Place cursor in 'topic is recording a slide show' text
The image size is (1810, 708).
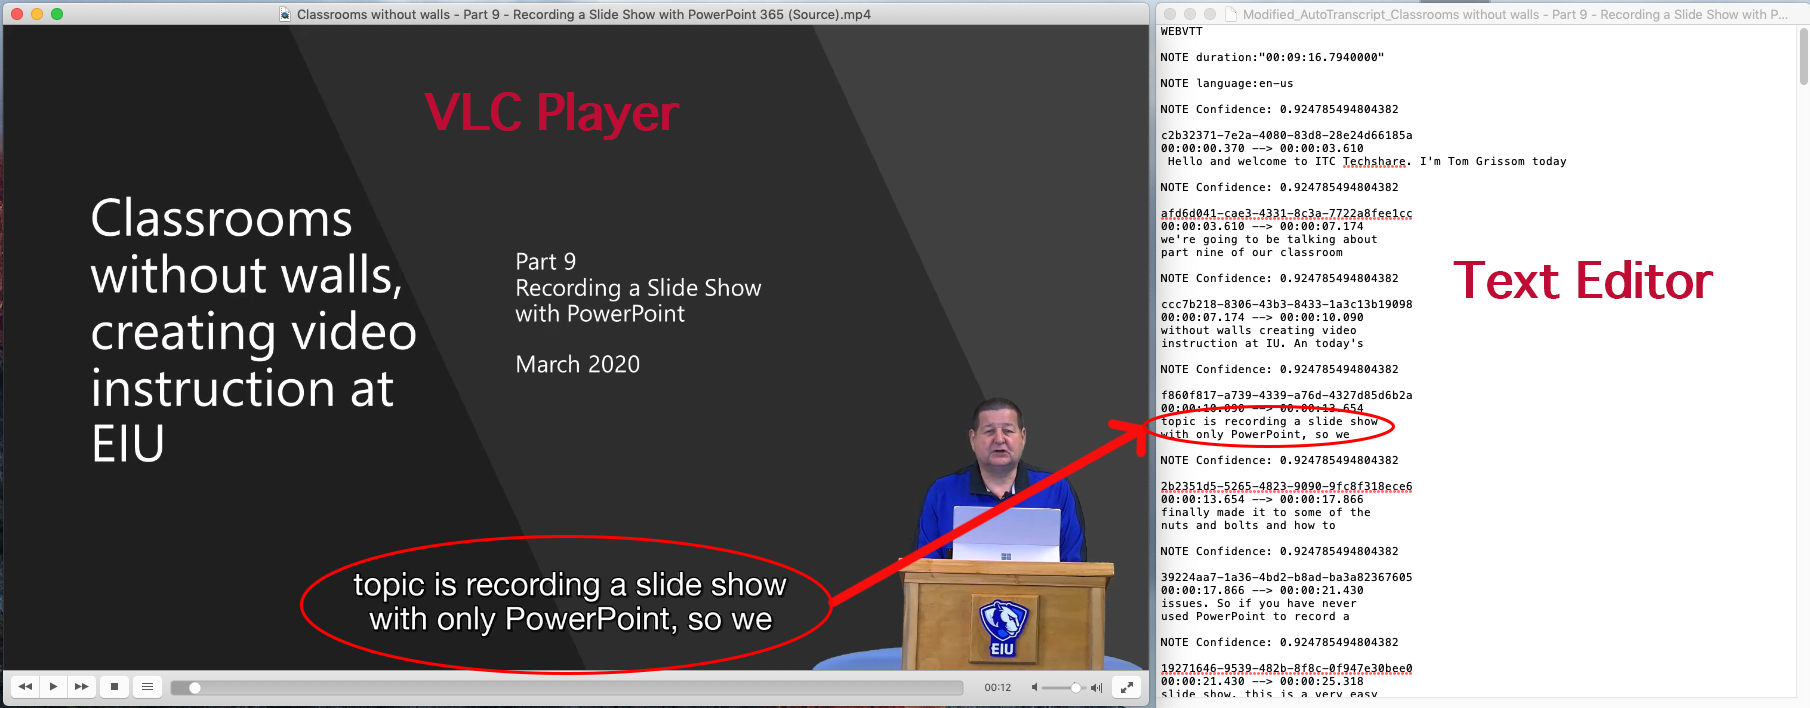point(1269,422)
